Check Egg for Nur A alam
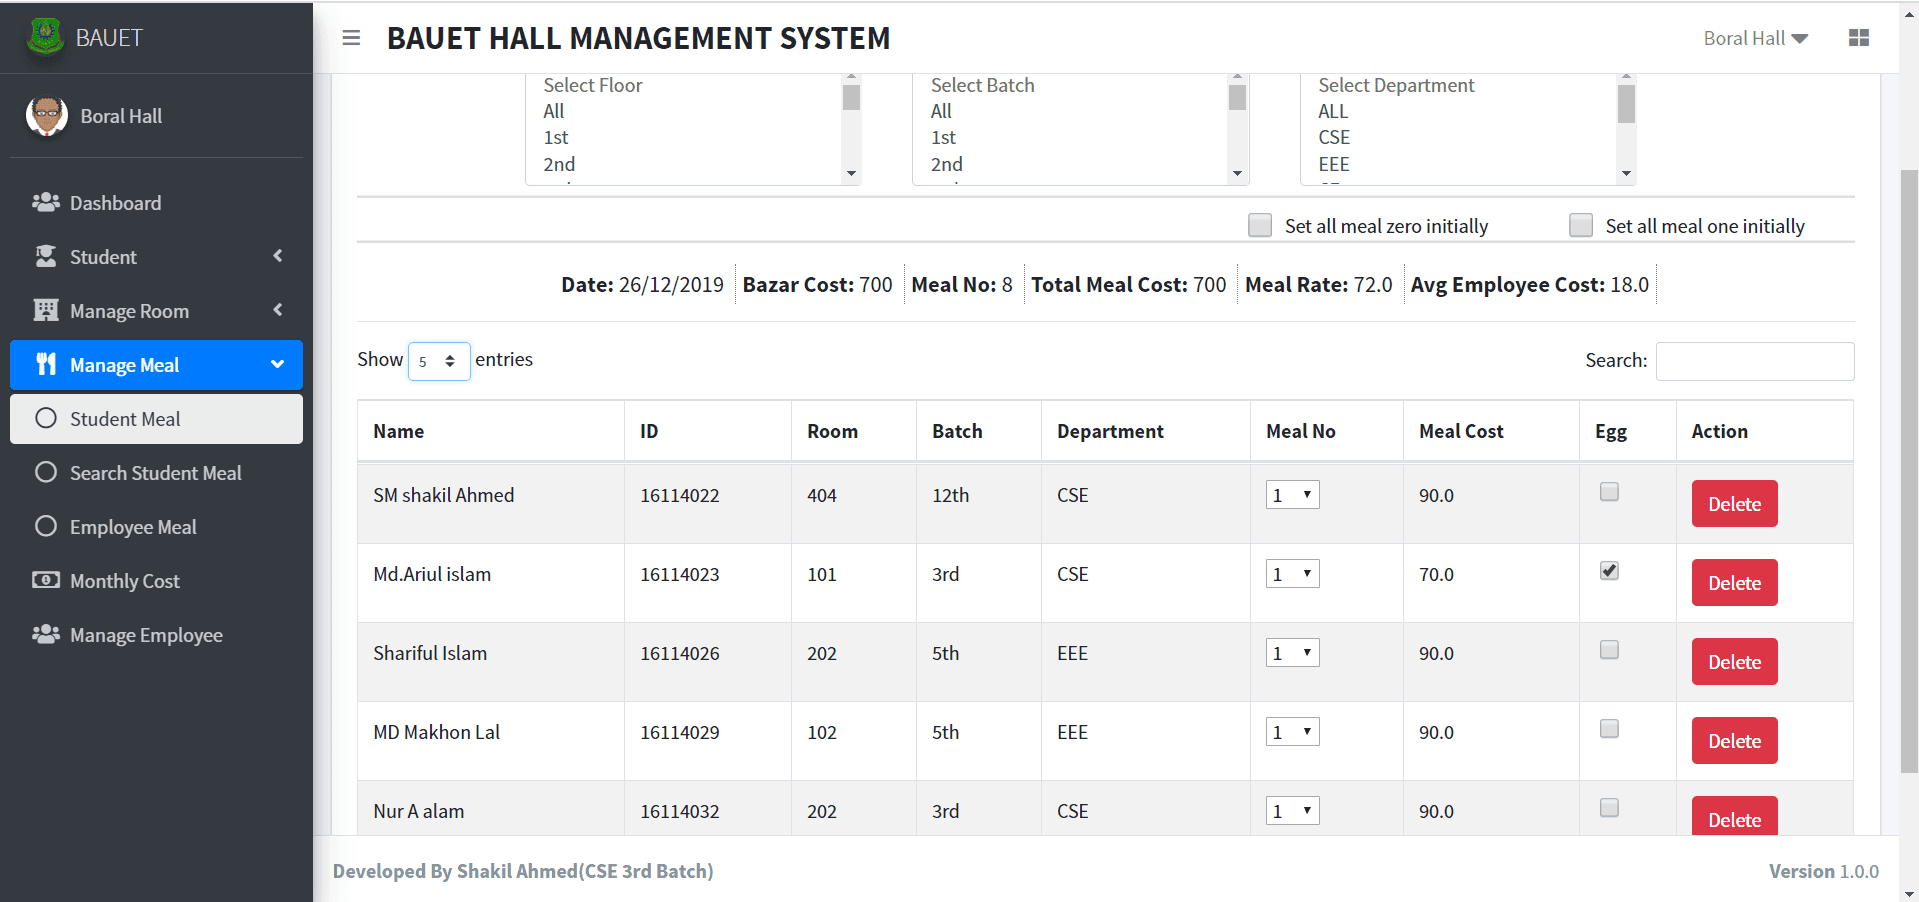The image size is (1919, 902). [1609, 808]
